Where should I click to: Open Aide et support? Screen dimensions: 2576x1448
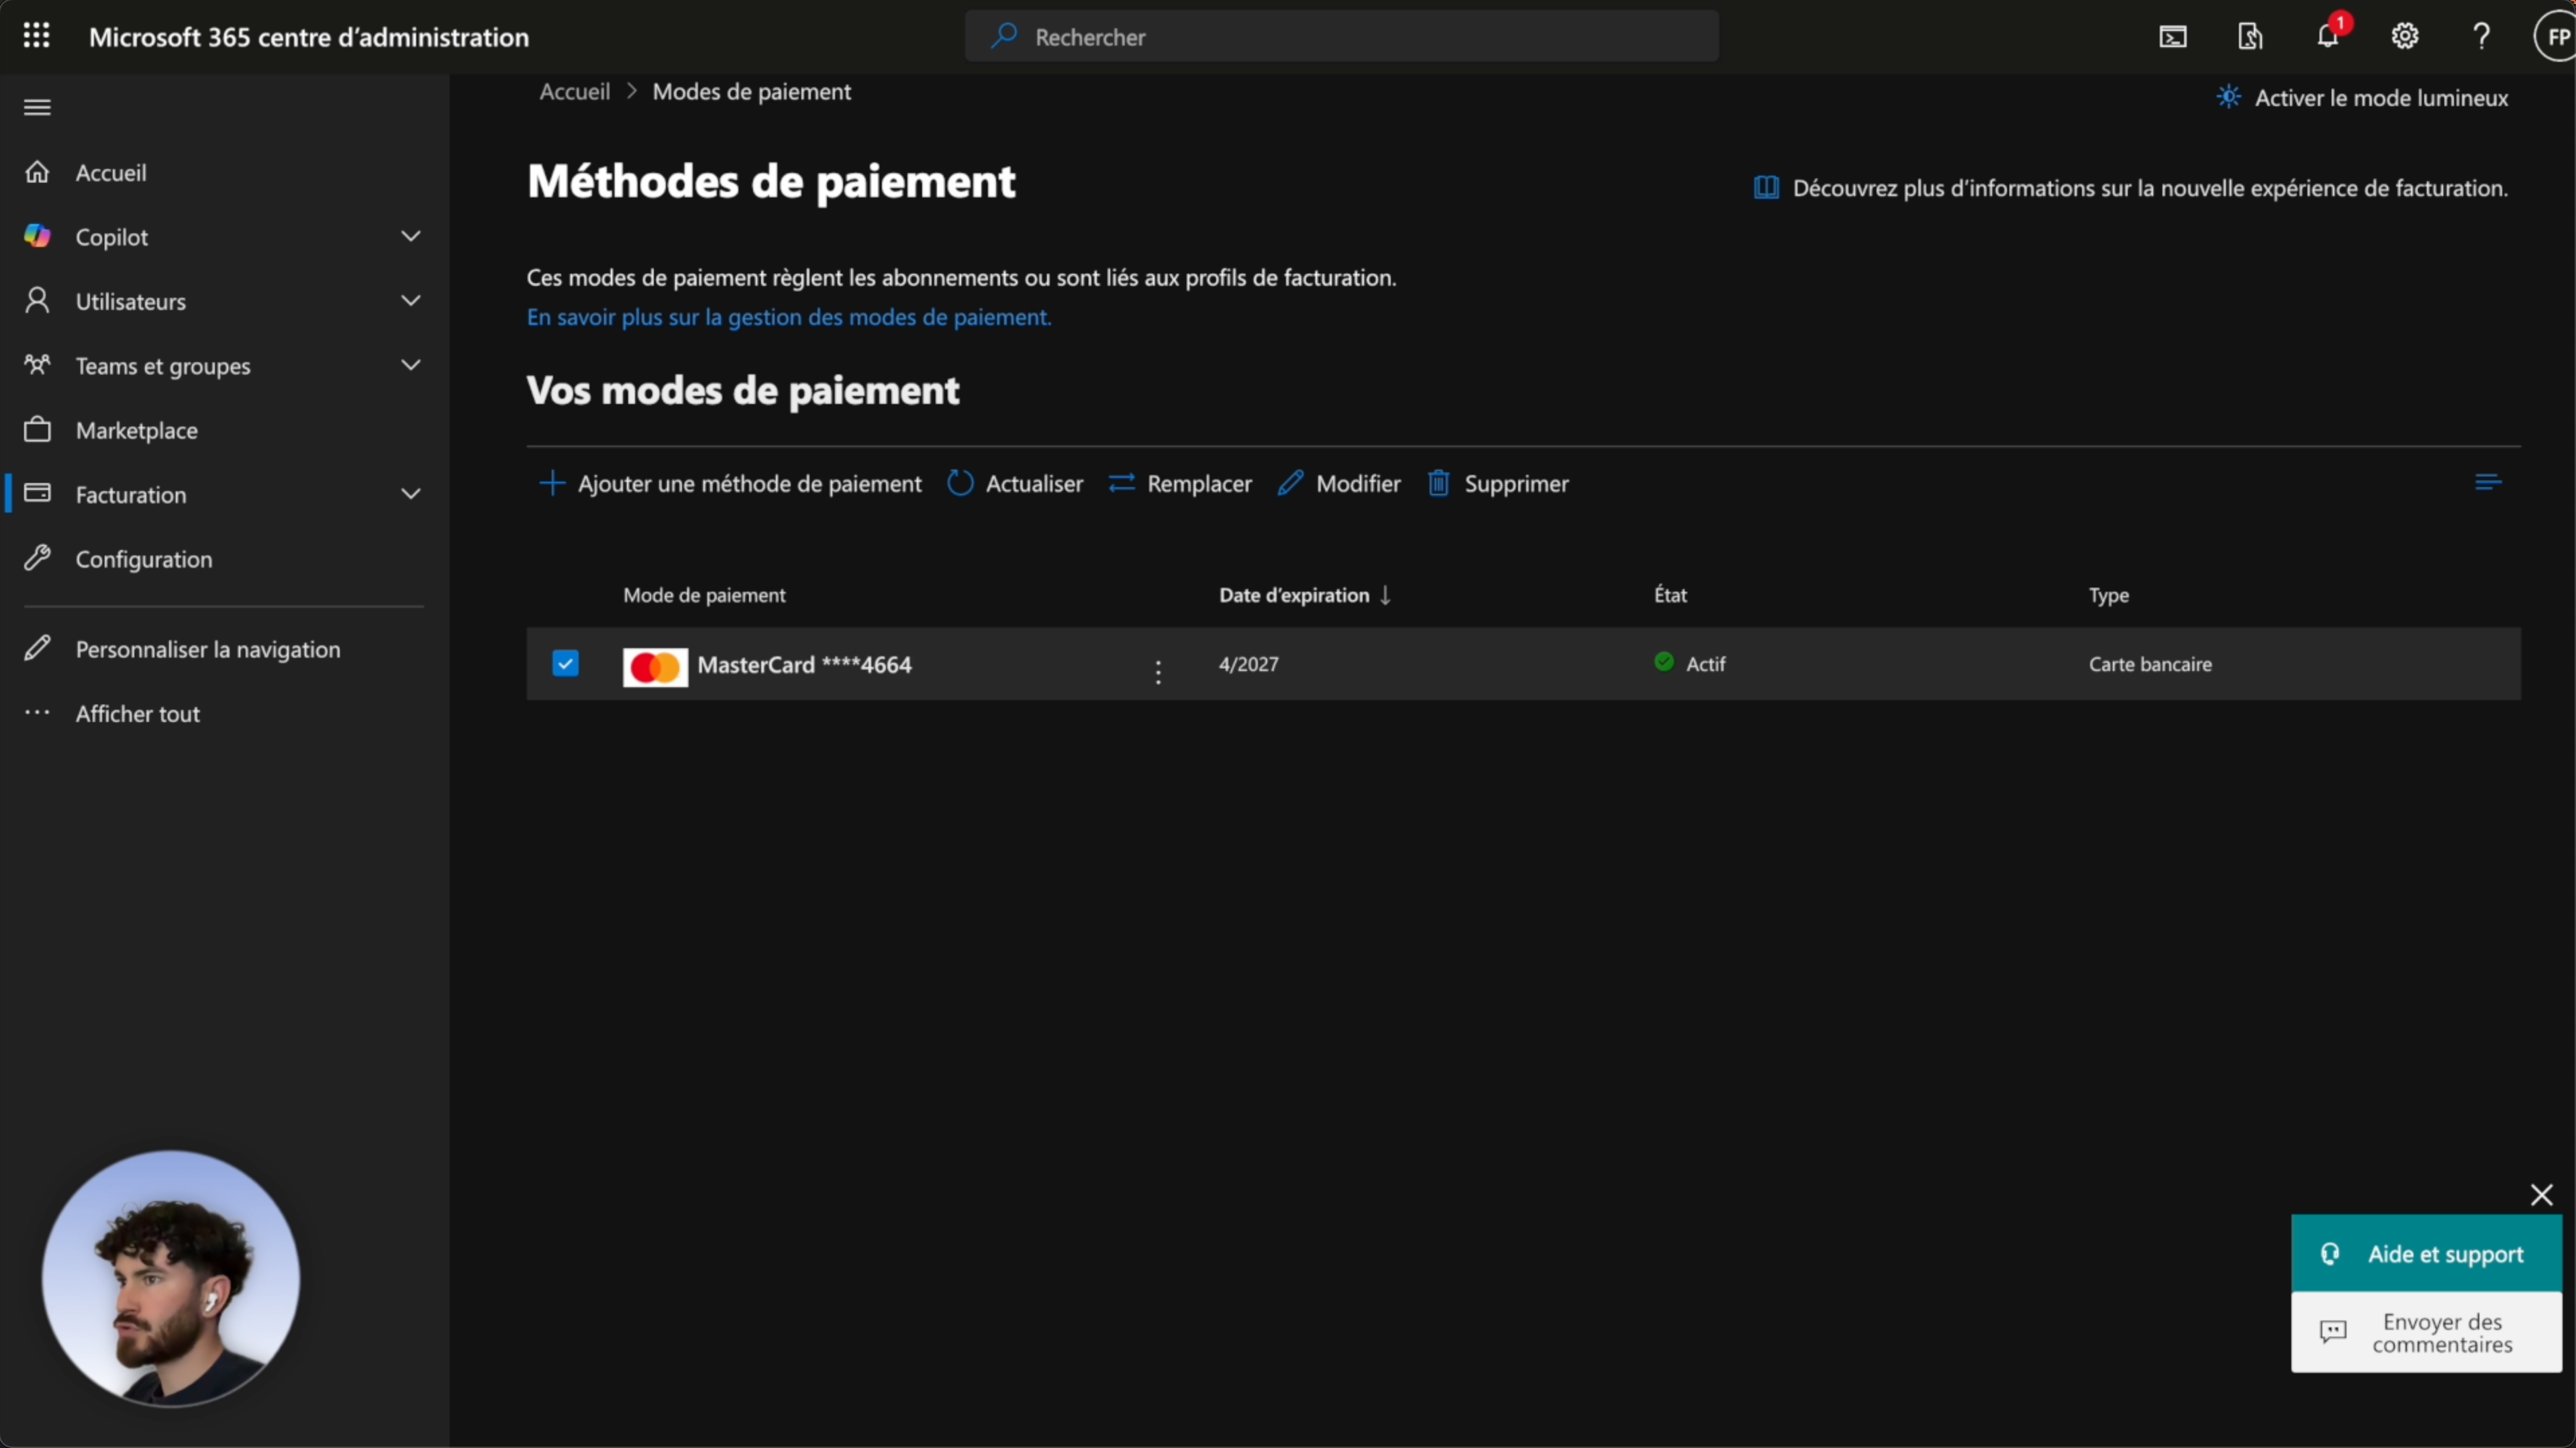point(2426,1253)
